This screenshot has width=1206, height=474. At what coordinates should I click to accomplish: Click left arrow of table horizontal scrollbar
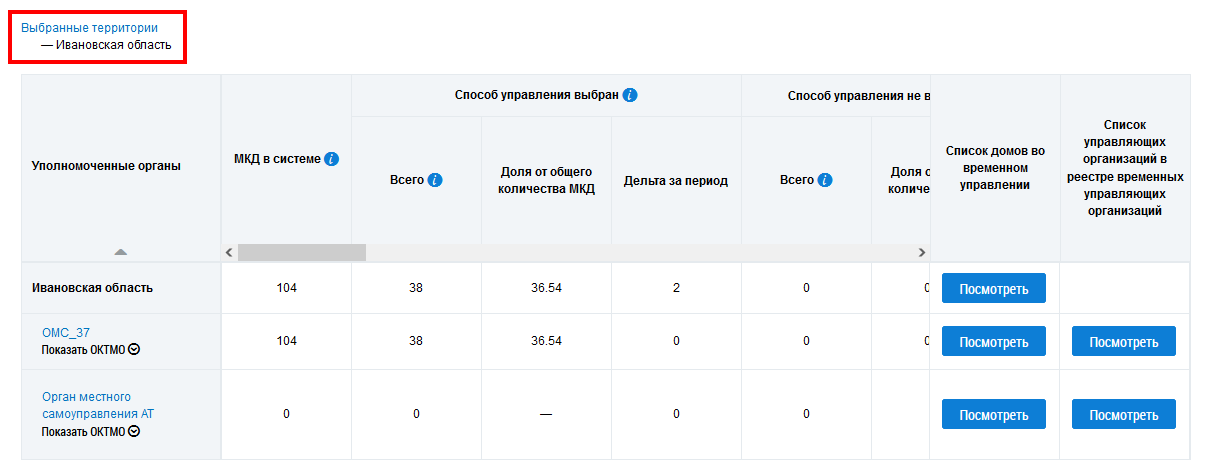229,253
